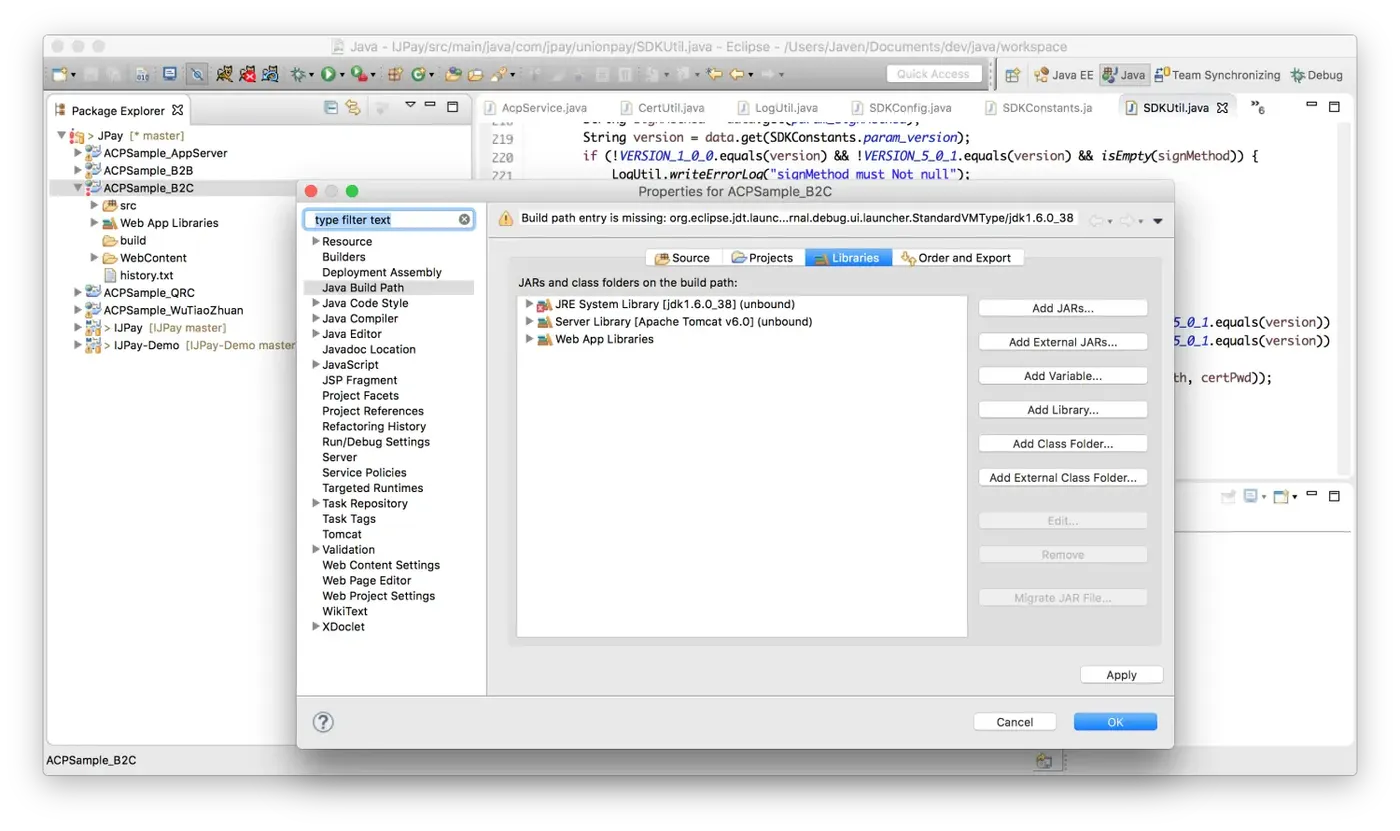Viewport: 1400px width, 831px height.
Task: Click the Open Task folder toolbar icon
Action: click(x=475, y=74)
